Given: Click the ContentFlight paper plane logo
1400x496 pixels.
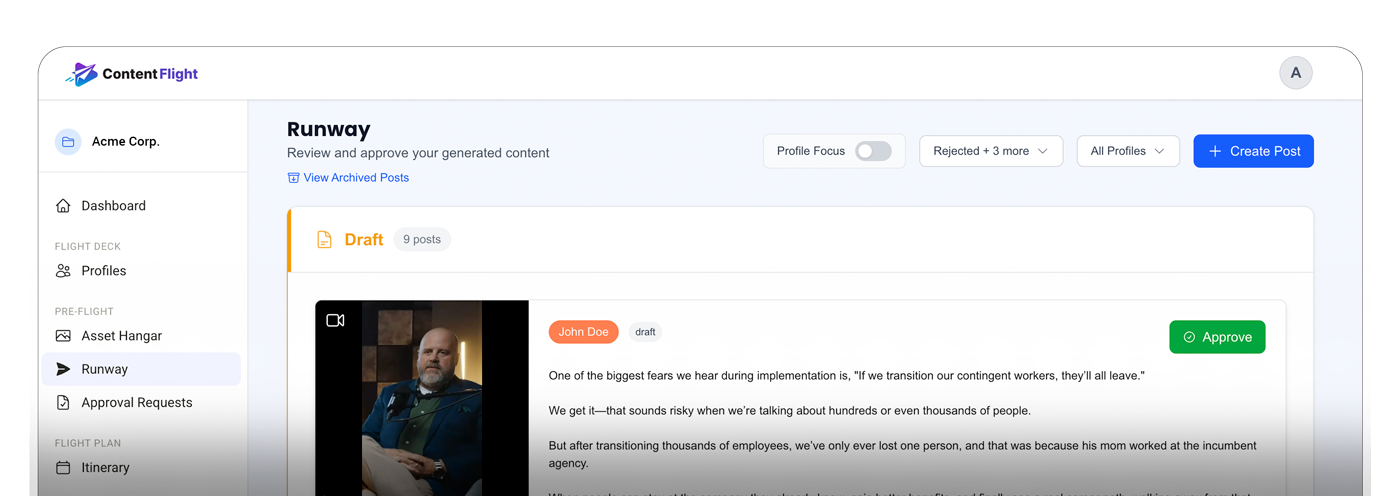Looking at the screenshot, I should [x=82, y=73].
